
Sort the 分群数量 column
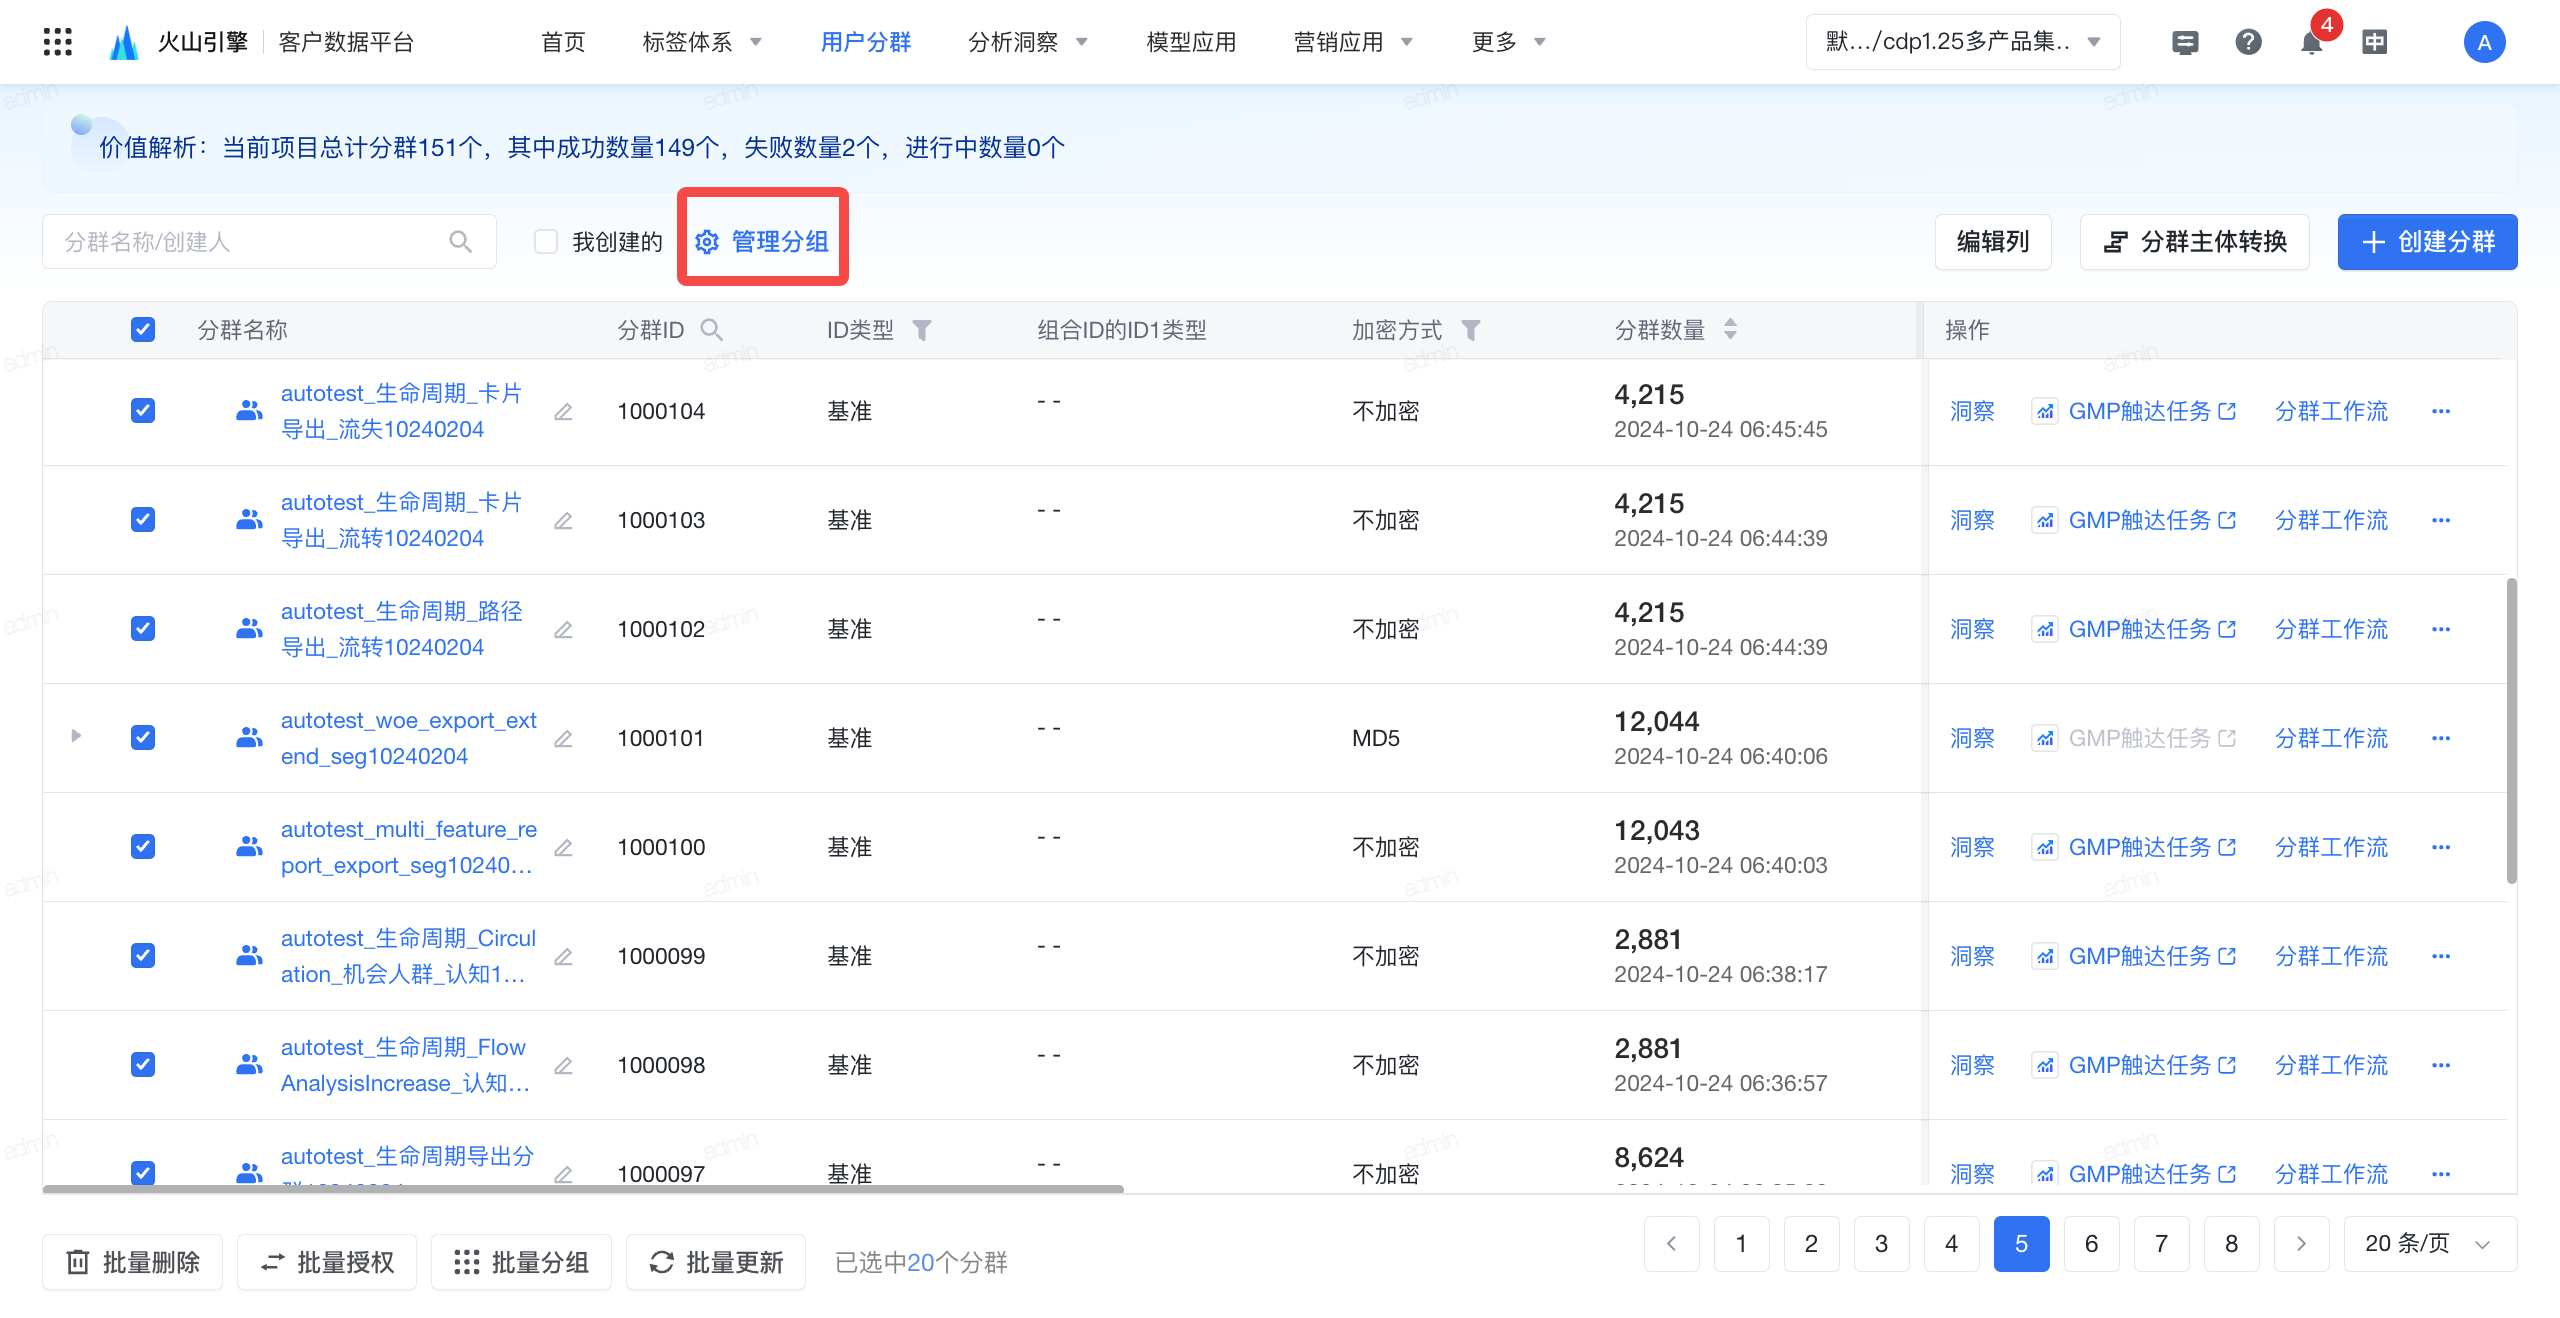click(1730, 329)
